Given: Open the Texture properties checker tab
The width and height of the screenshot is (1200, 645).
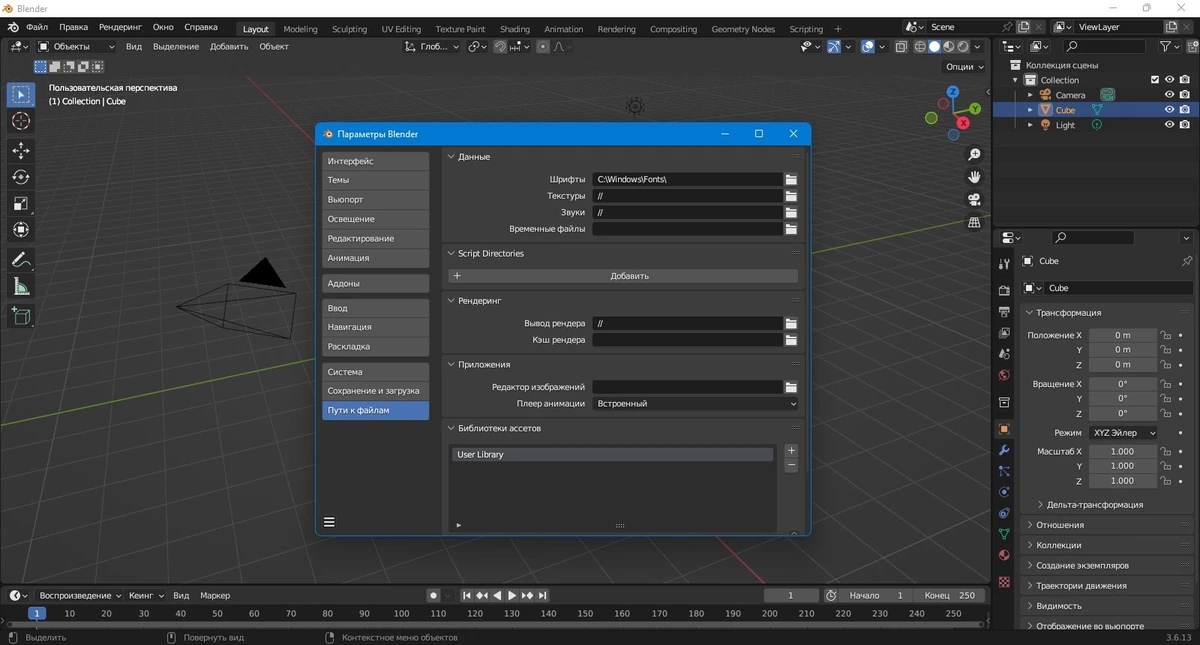Looking at the screenshot, I should (1004, 582).
